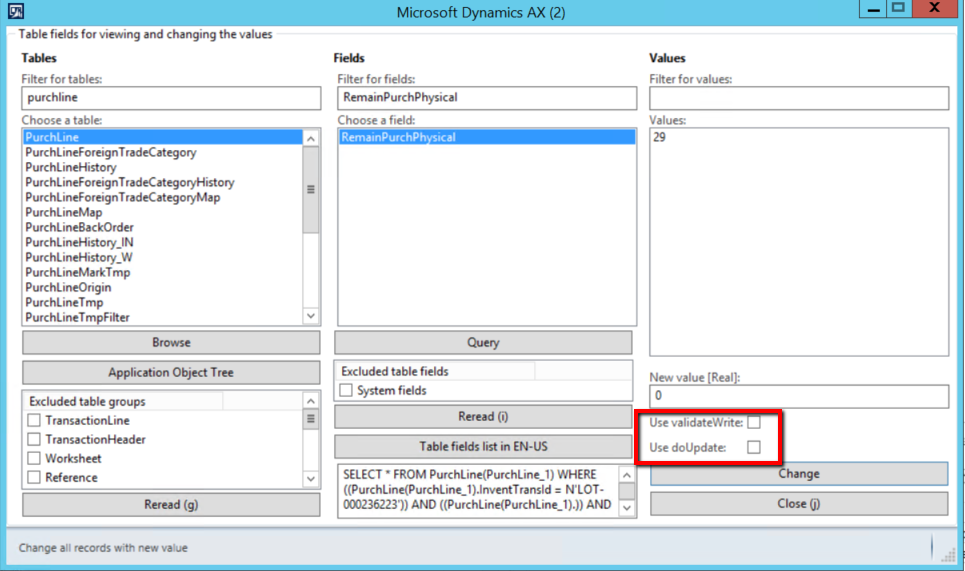Image resolution: width=965 pixels, height=571 pixels.
Task: Click the Dynamics AX title bar icon
Action: tap(15, 11)
